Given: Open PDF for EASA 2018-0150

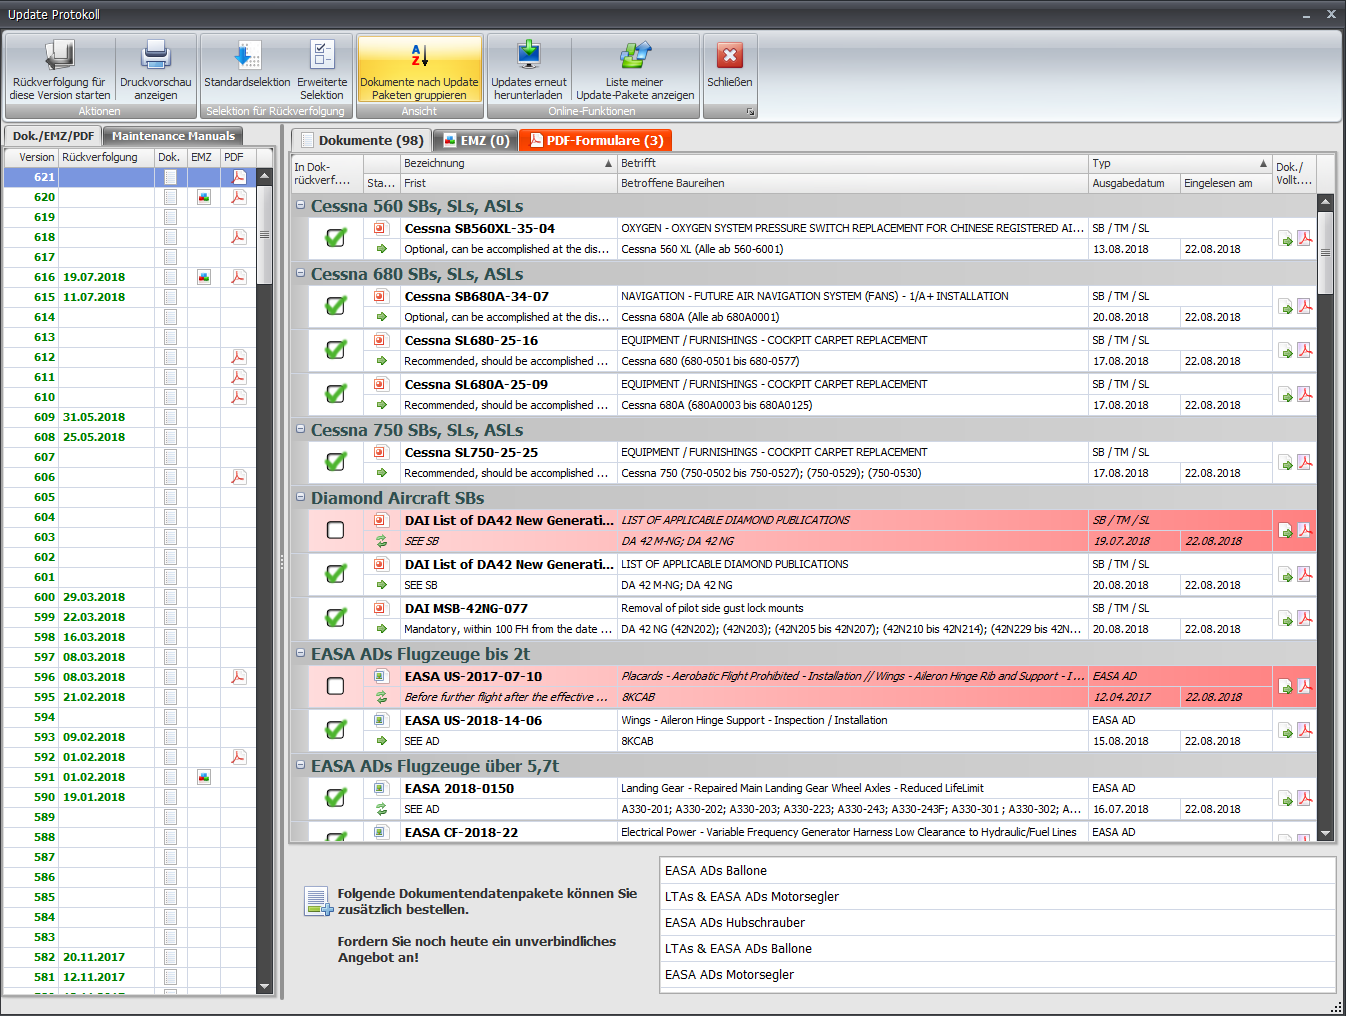Looking at the screenshot, I should coord(1305,798).
